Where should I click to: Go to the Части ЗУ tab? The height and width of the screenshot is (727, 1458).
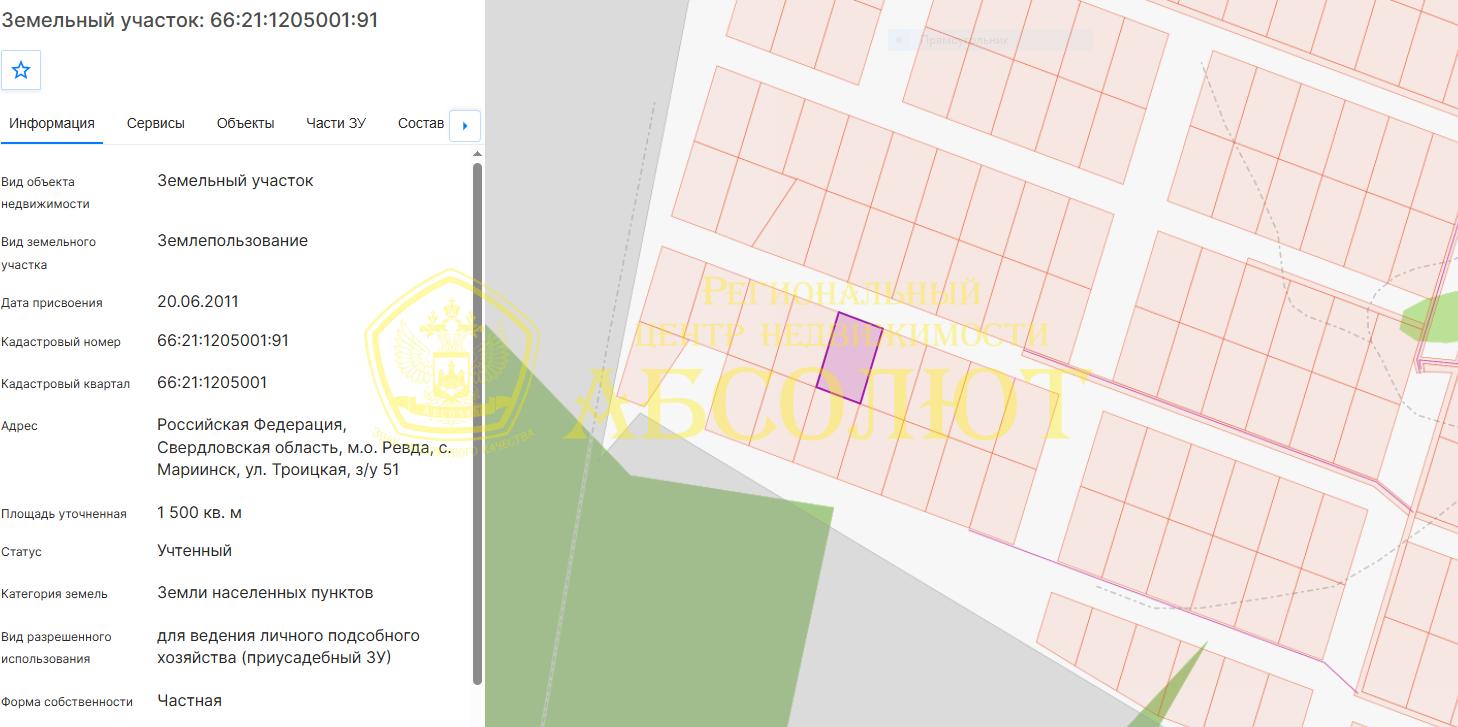pyautogui.click(x=336, y=123)
